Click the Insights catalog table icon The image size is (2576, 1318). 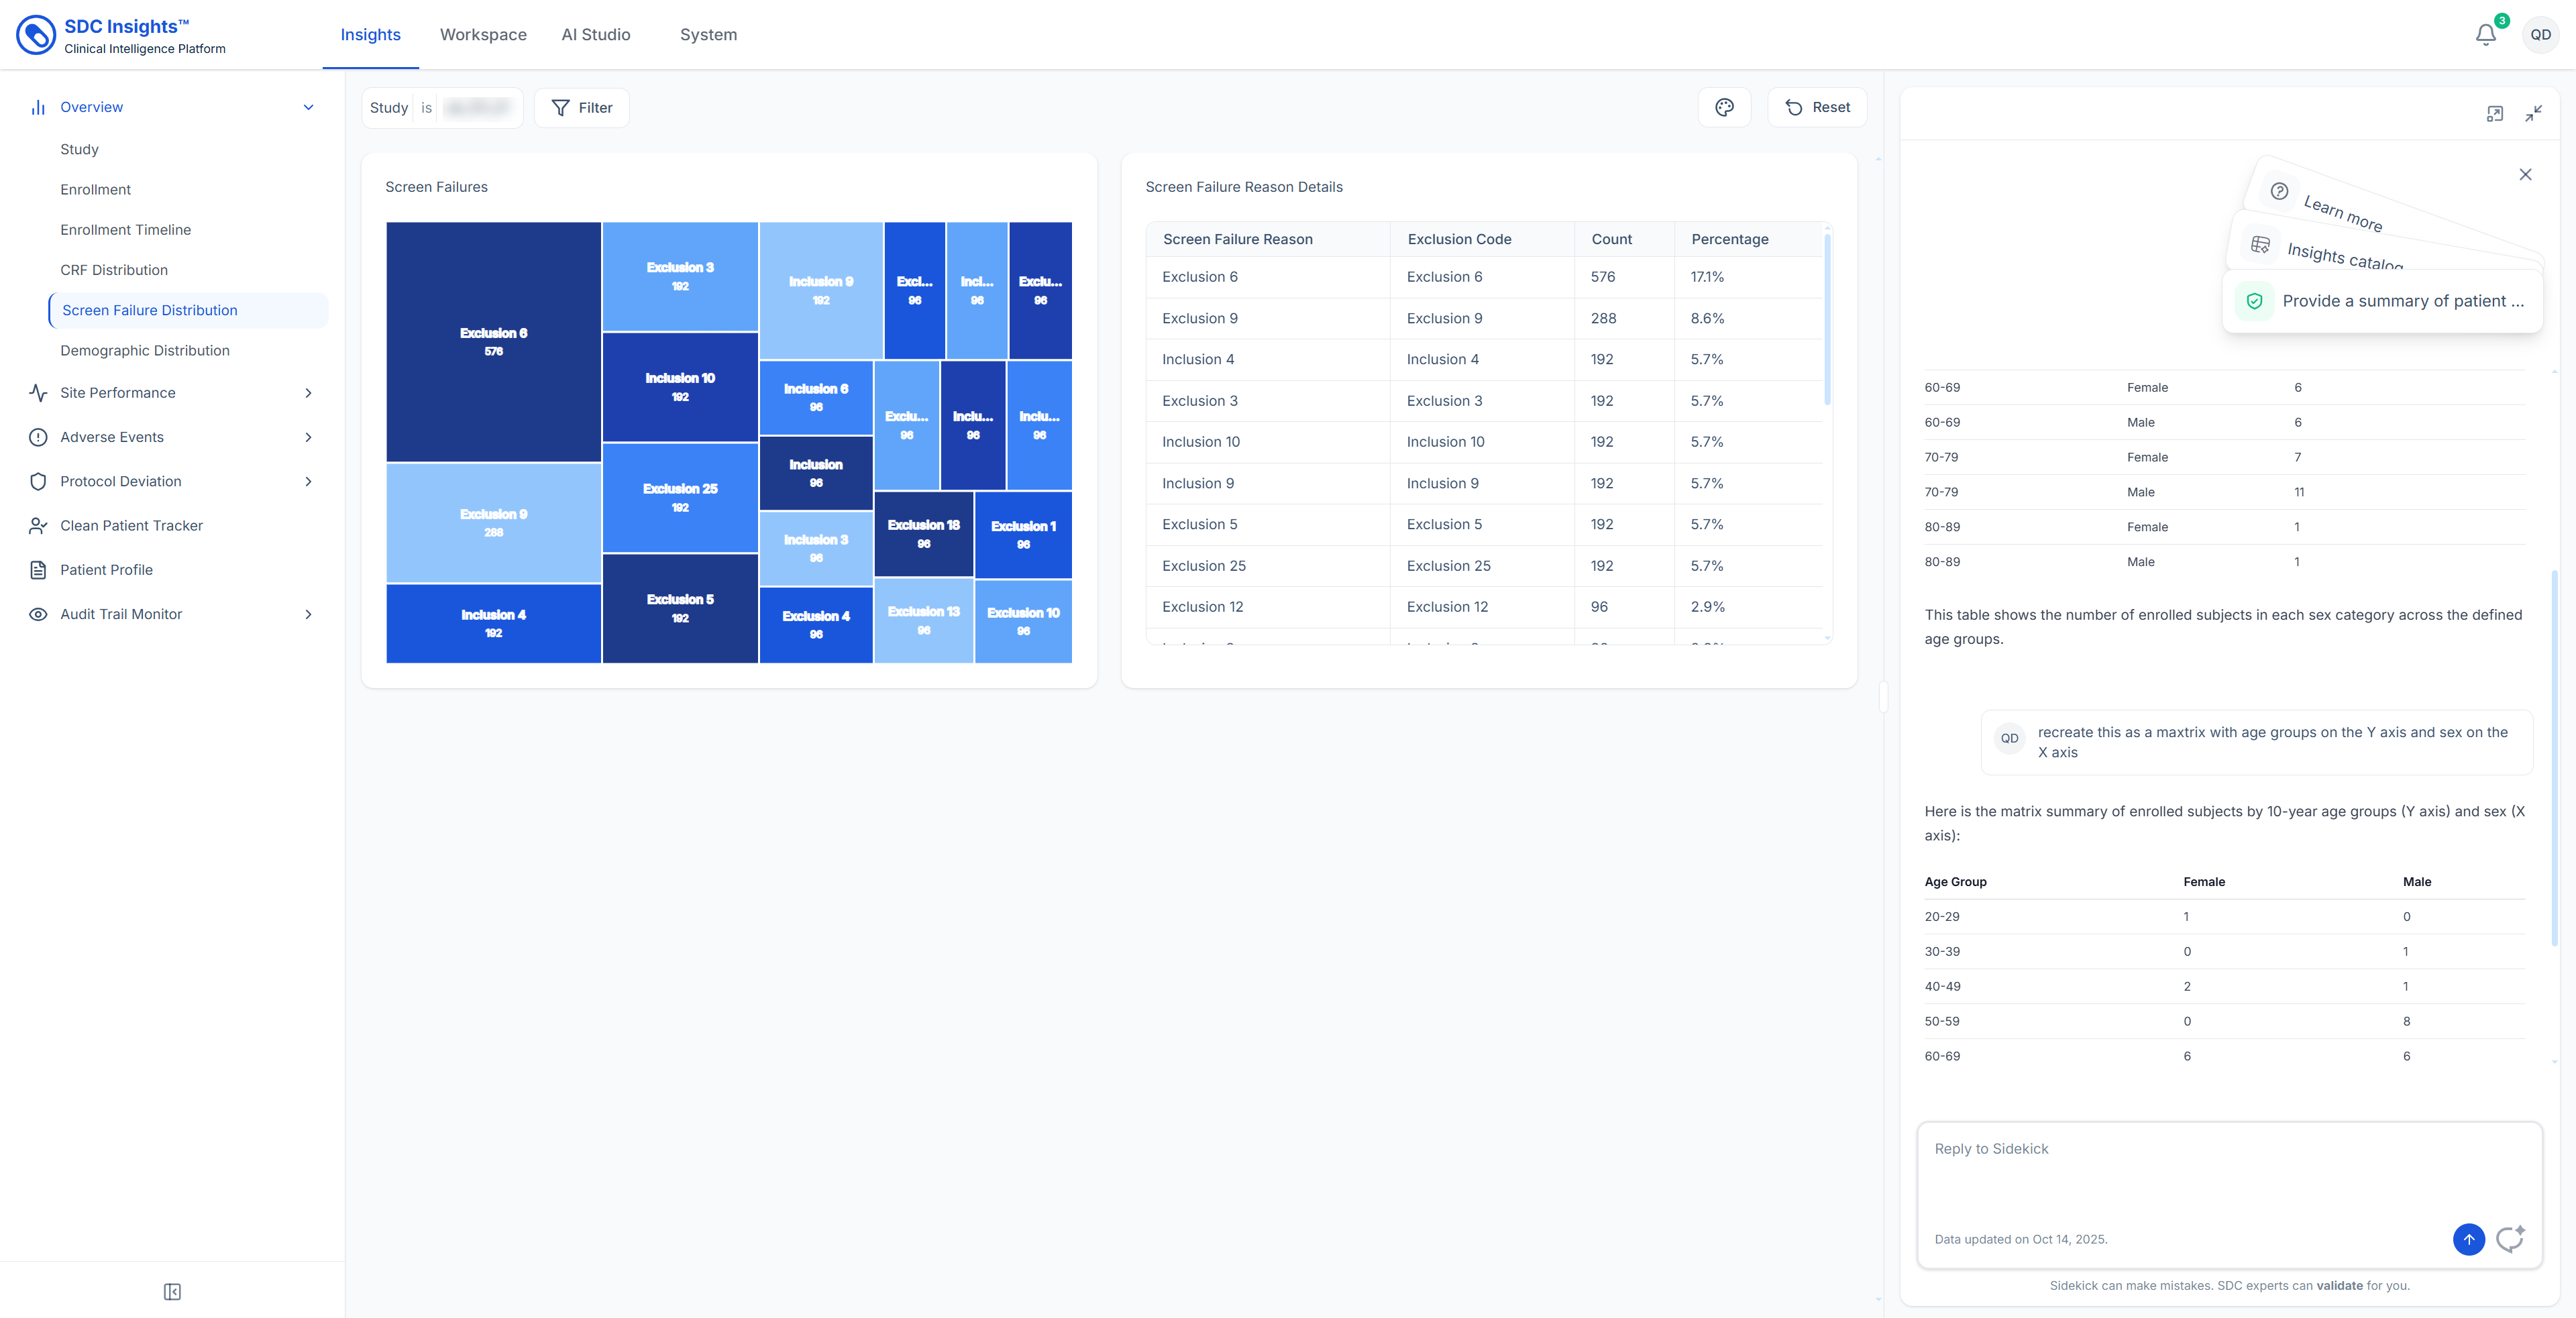click(2260, 245)
